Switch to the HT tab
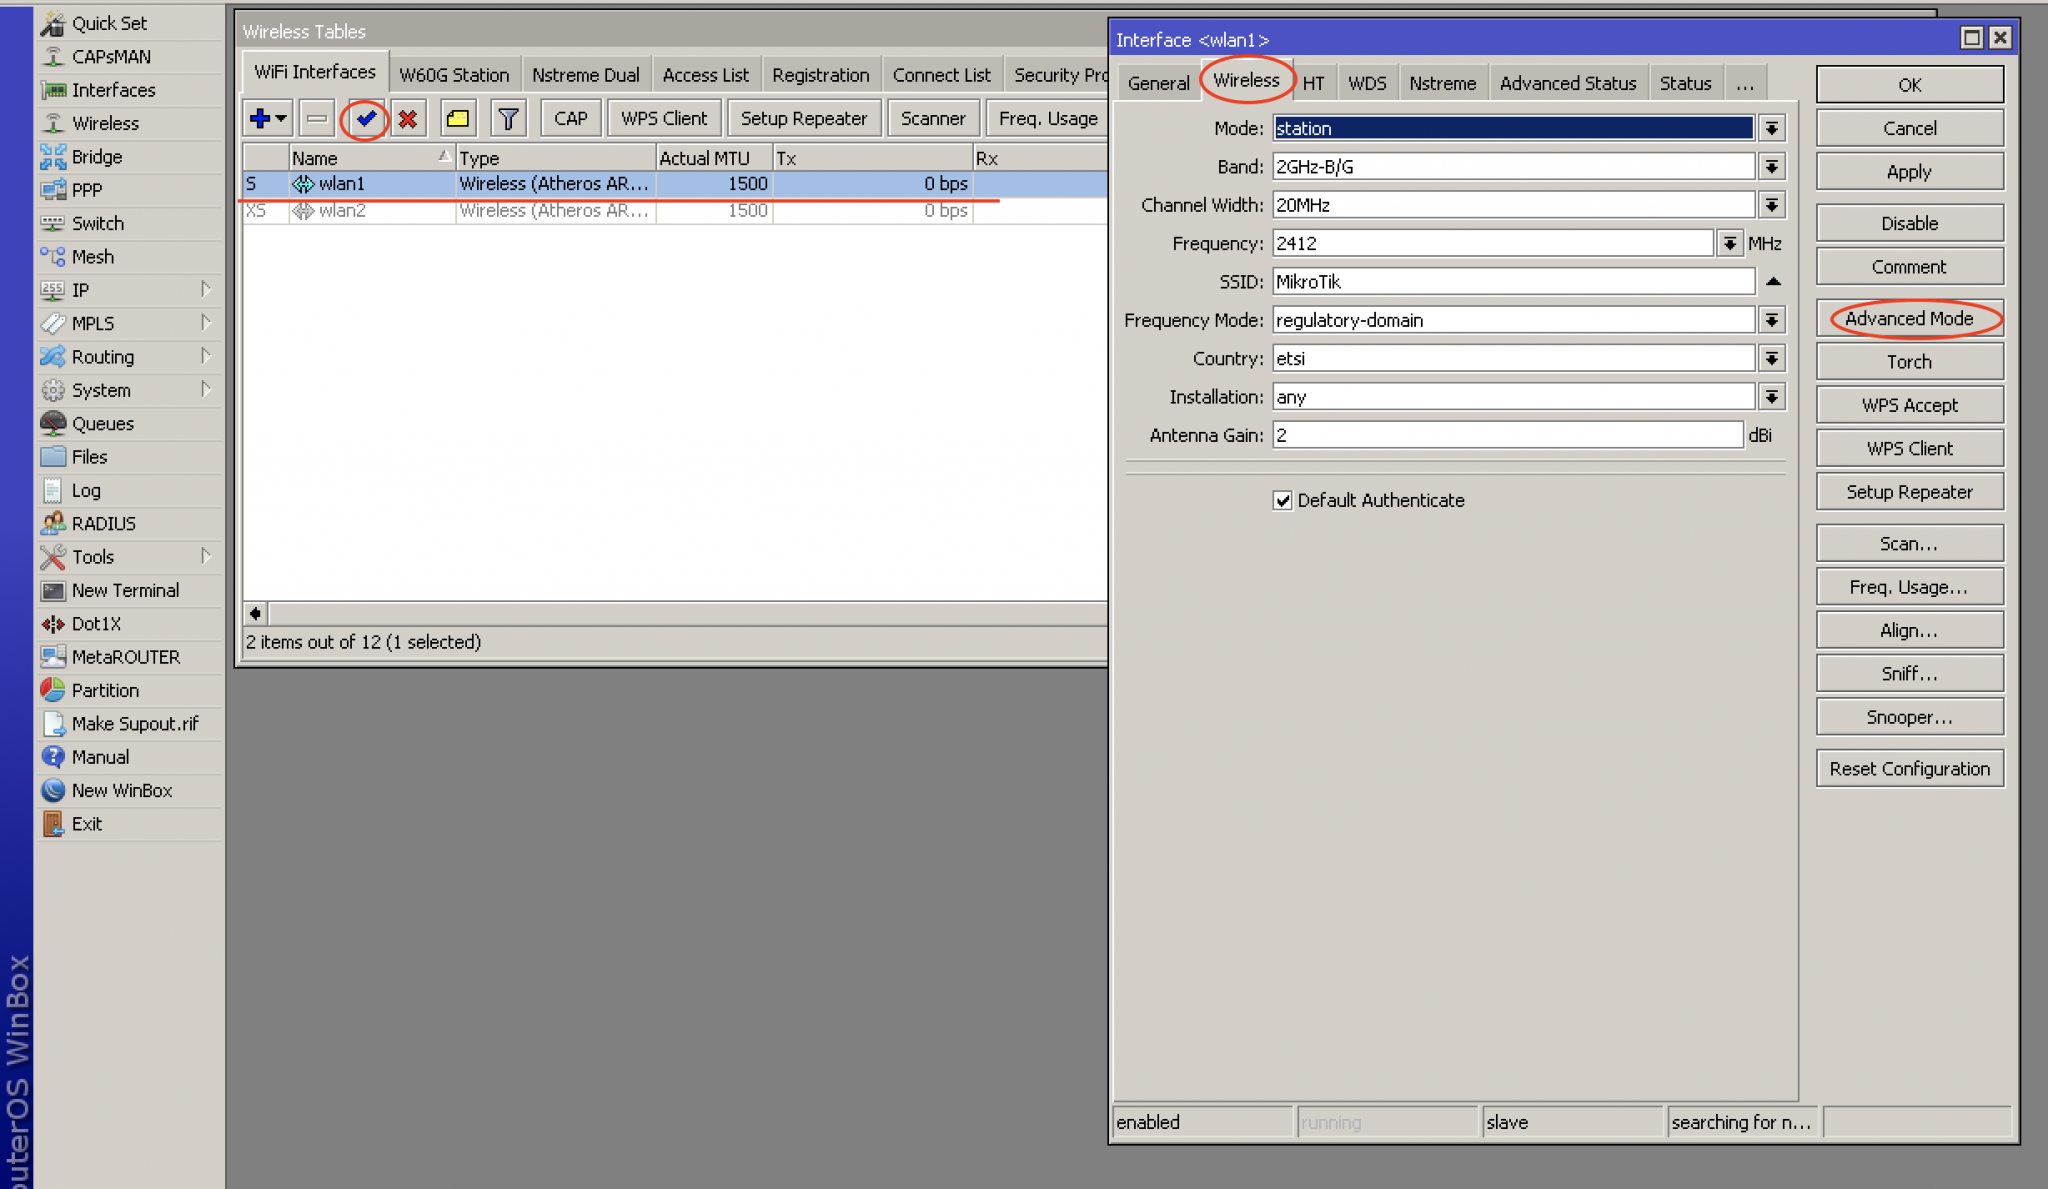The height and width of the screenshot is (1189, 2048). point(1313,83)
